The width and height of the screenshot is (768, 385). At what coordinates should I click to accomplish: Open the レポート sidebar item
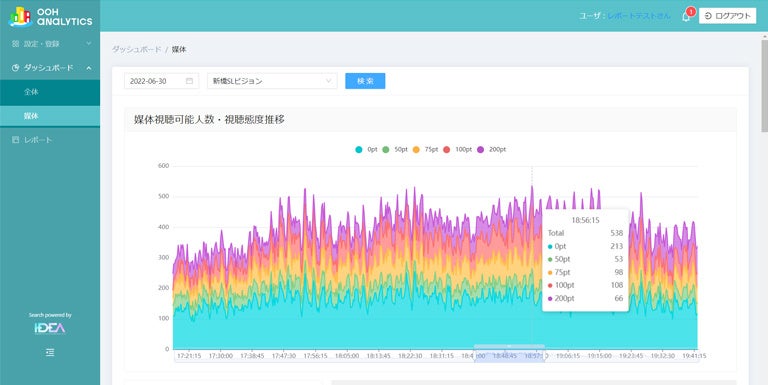[x=50, y=140]
